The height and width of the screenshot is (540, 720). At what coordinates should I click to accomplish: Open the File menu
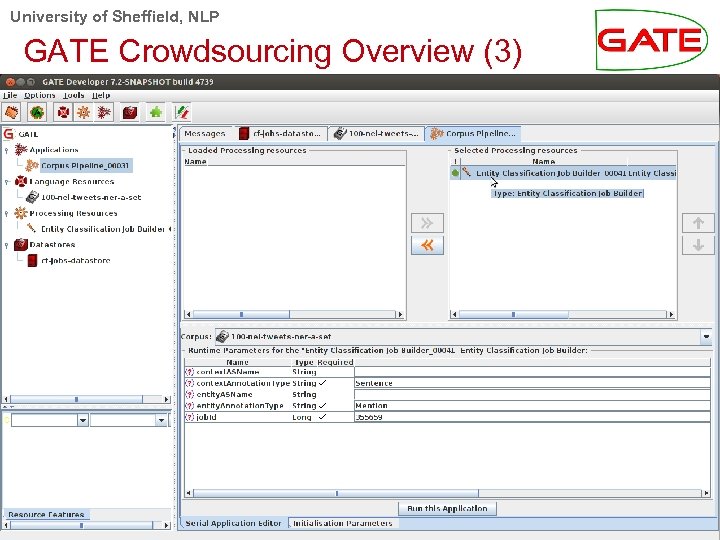tap(10, 95)
